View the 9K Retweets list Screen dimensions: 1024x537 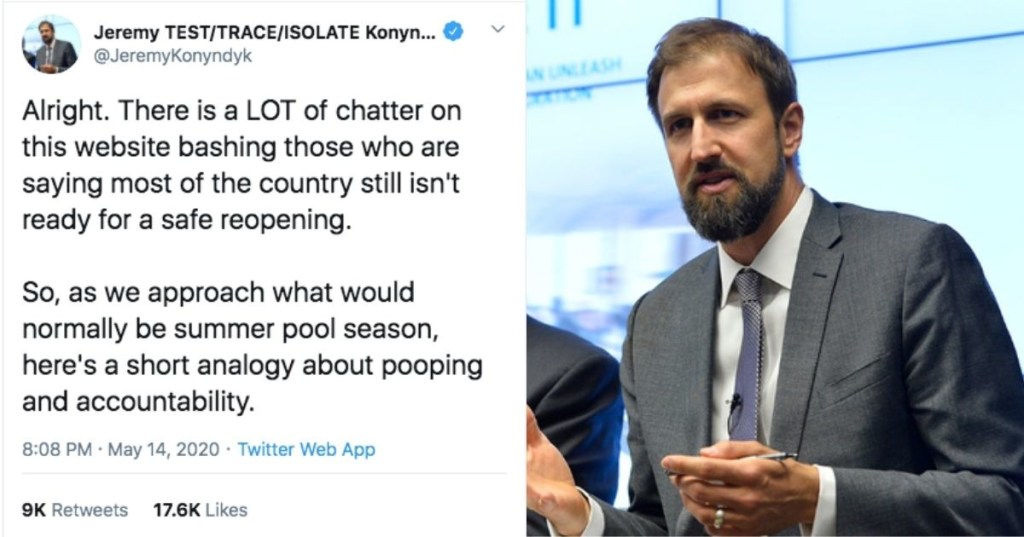pyautogui.click(x=75, y=510)
